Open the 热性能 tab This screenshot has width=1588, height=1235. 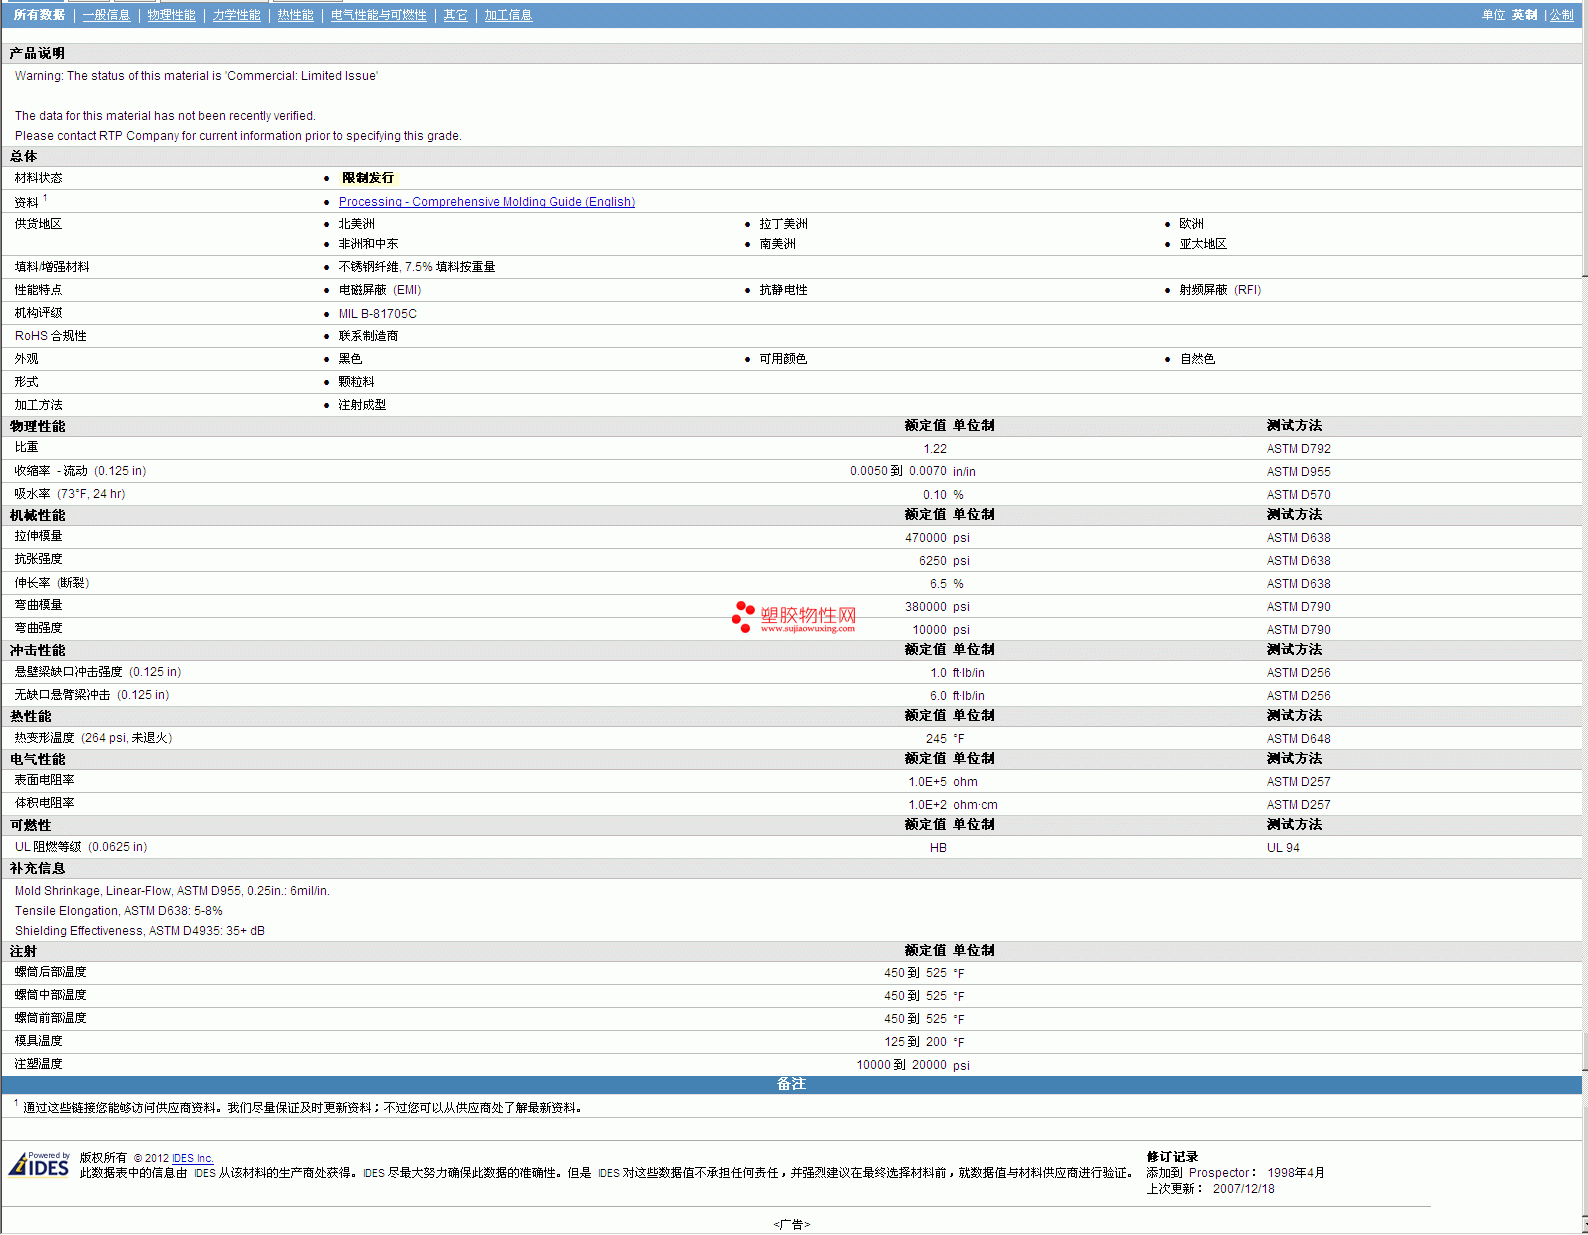point(295,15)
